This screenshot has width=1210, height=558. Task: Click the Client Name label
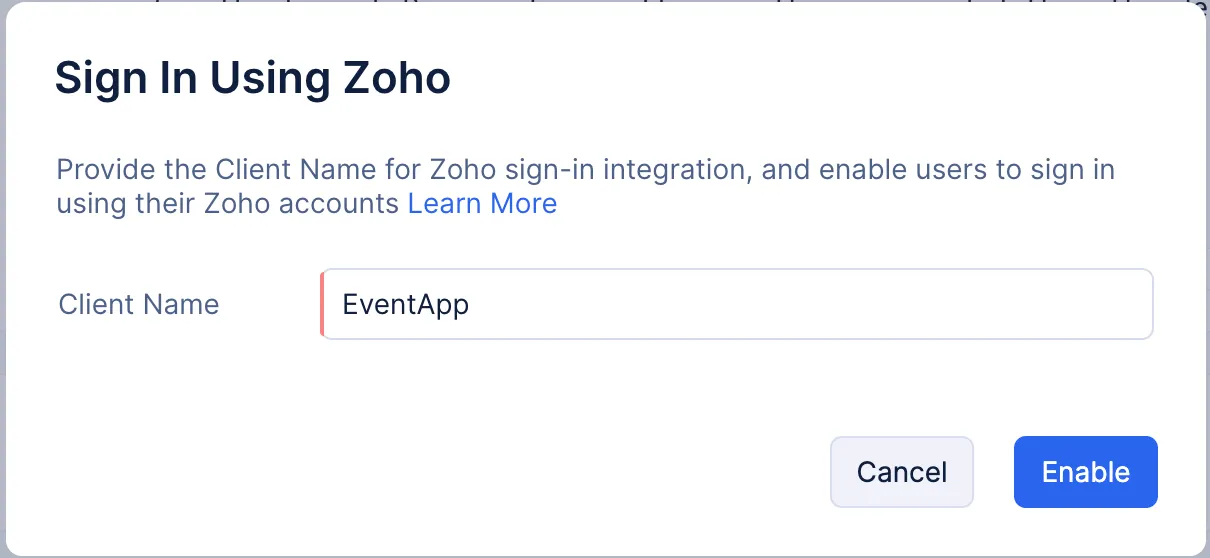pyautogui.click(x=139, y=304)
